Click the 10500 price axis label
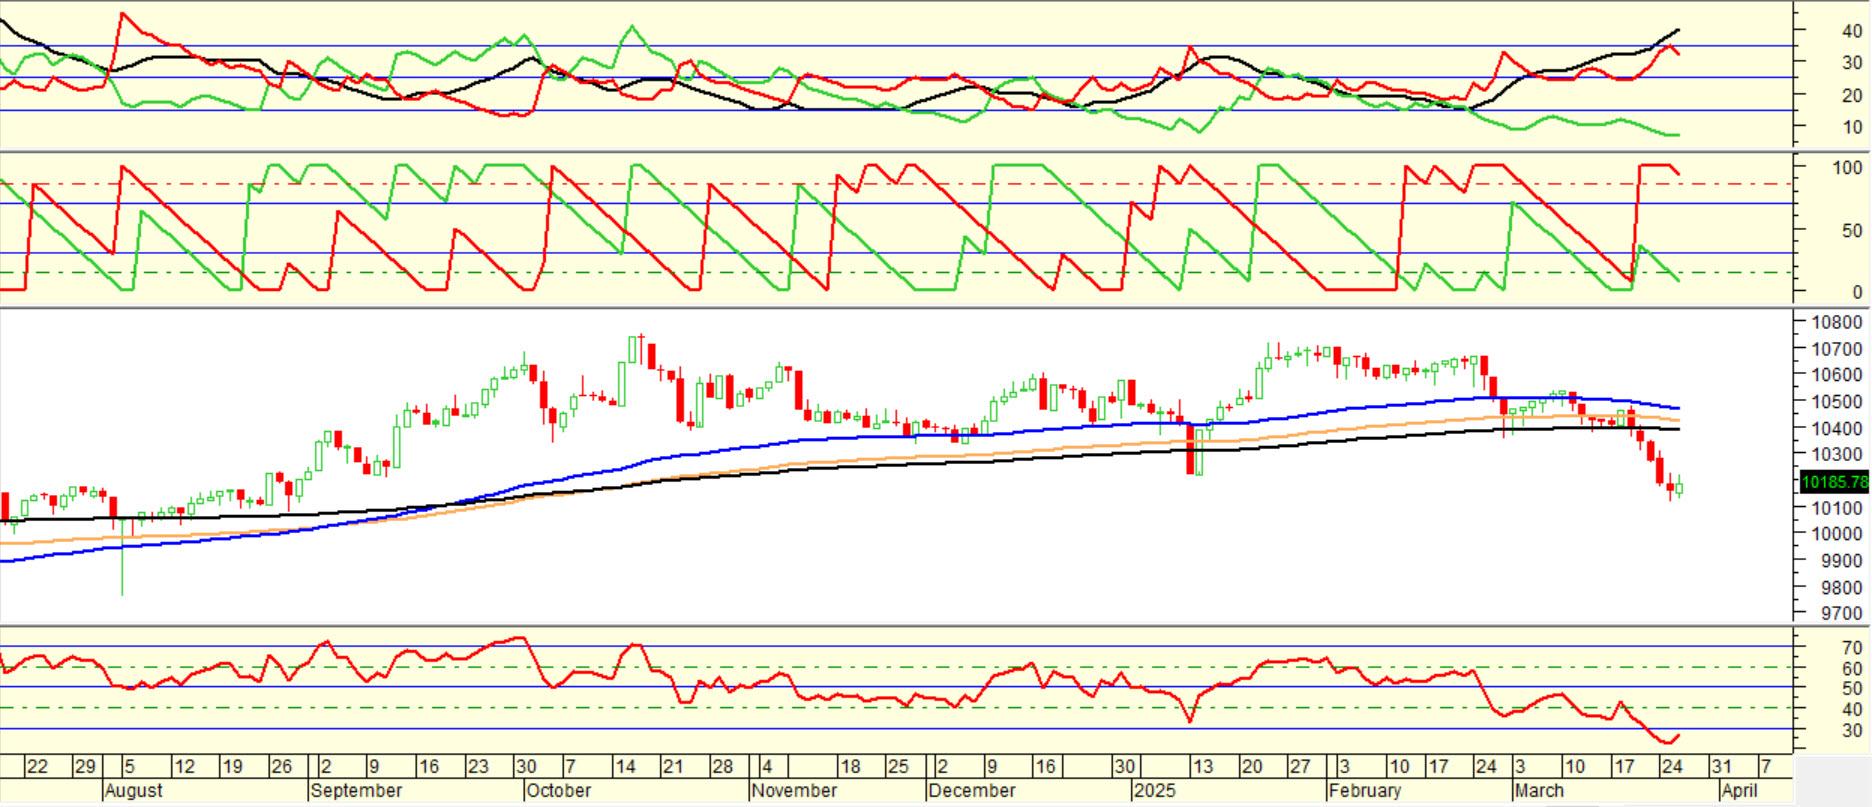Viewport: 1872px width, 807px height. (1837, 402)
